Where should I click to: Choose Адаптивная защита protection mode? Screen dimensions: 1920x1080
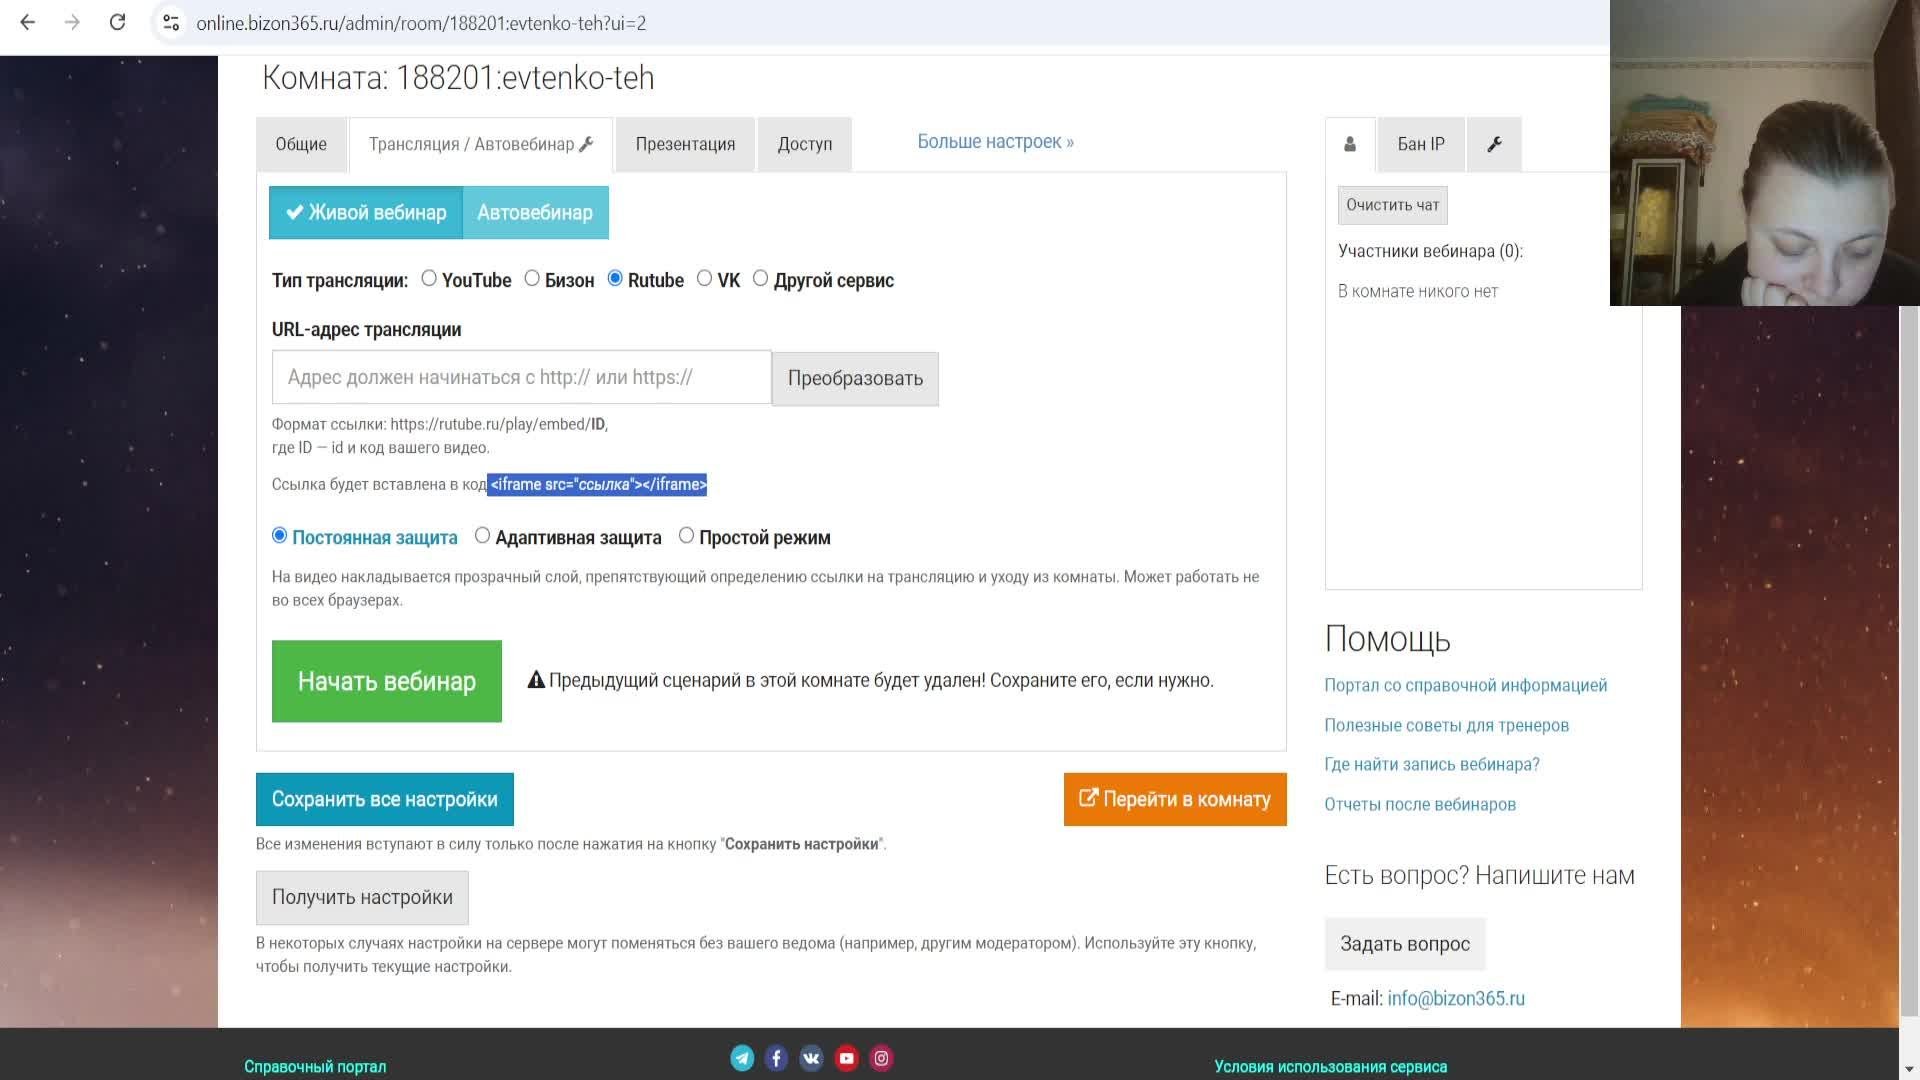pos(482,536)
